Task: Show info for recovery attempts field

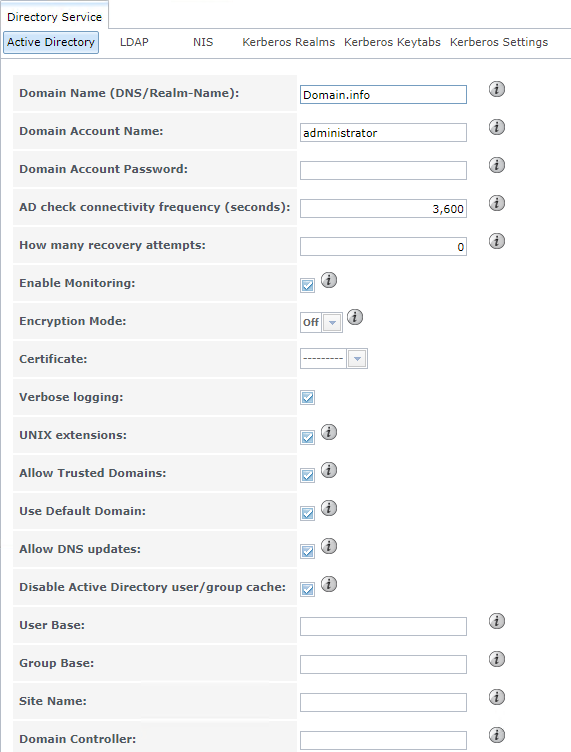Action: pyautogui.click(x=497, y=241)
